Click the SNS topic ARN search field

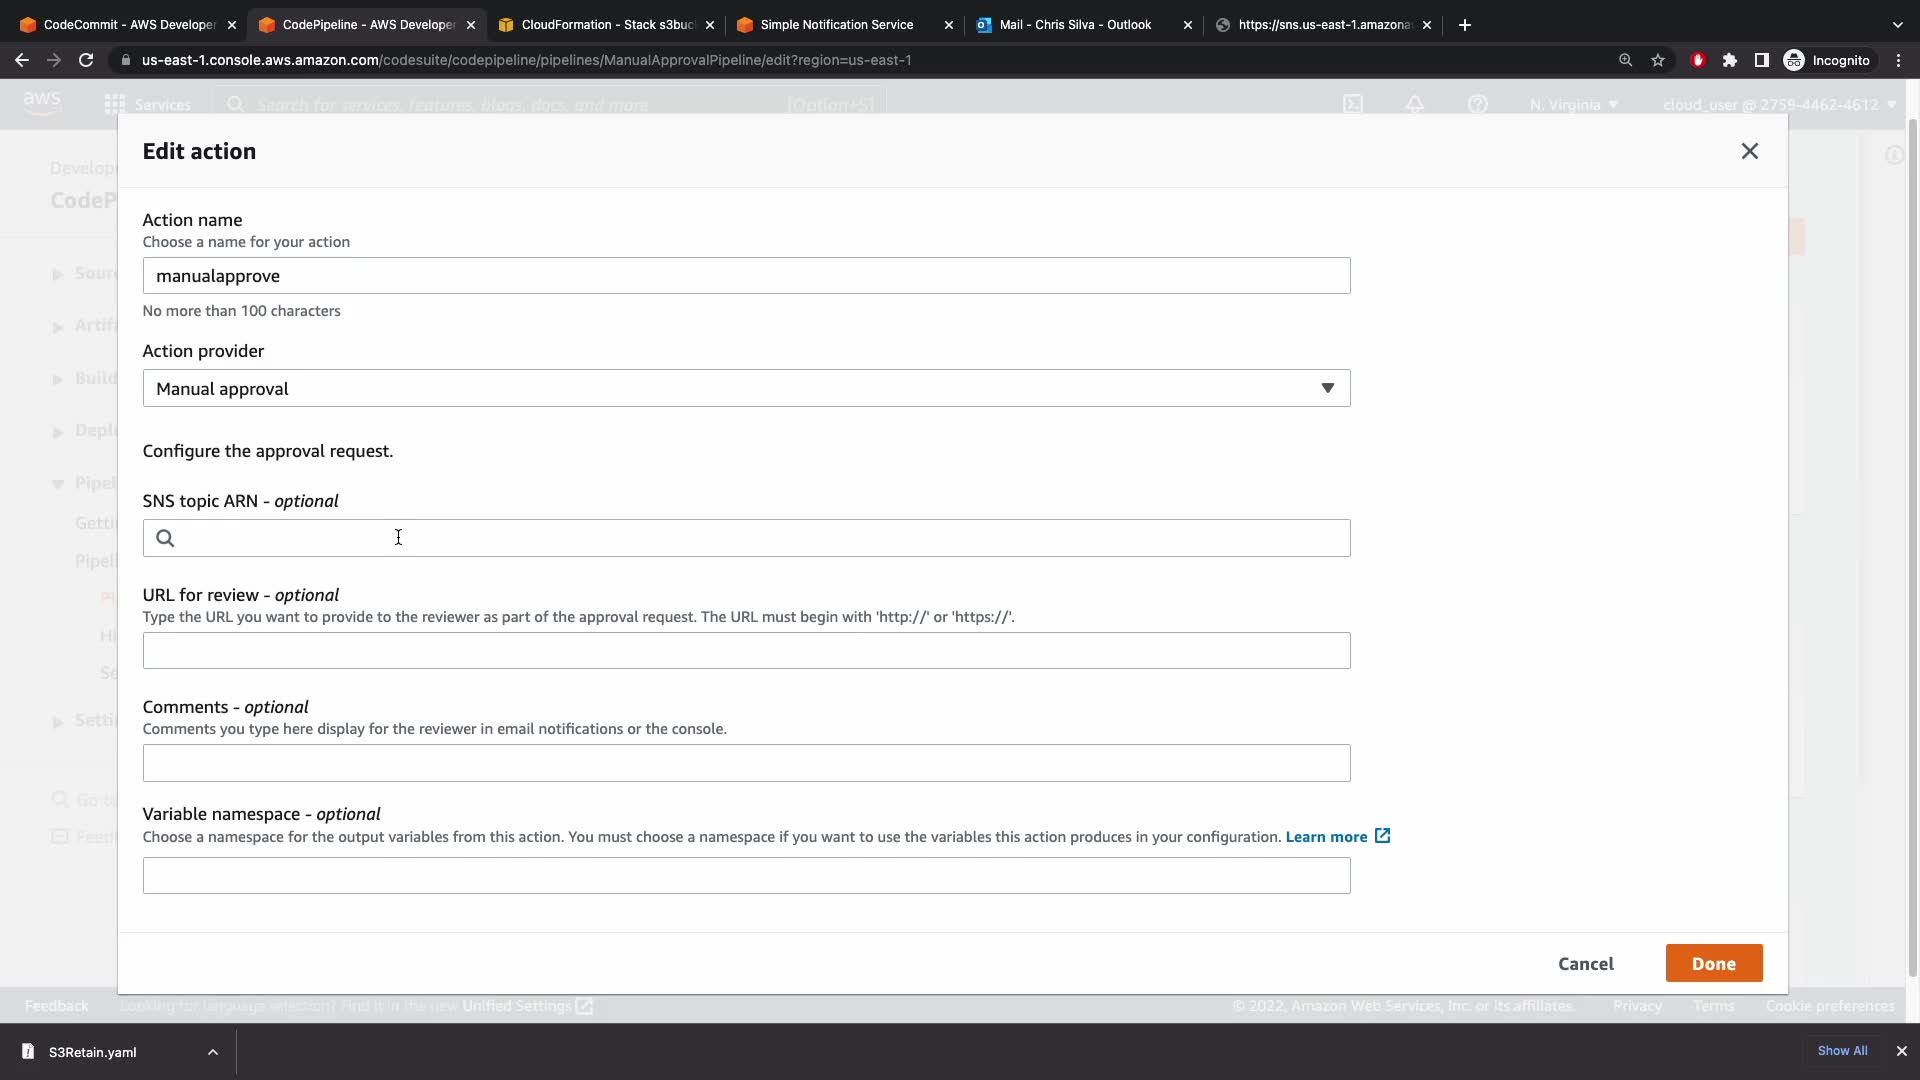(760, 538)
